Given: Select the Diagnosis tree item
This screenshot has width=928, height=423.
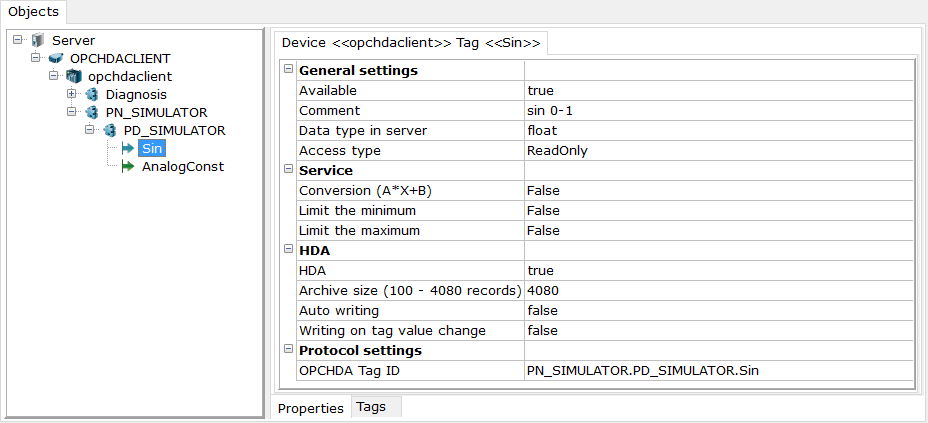Looking at the screenshot, I should pos(136,95).
